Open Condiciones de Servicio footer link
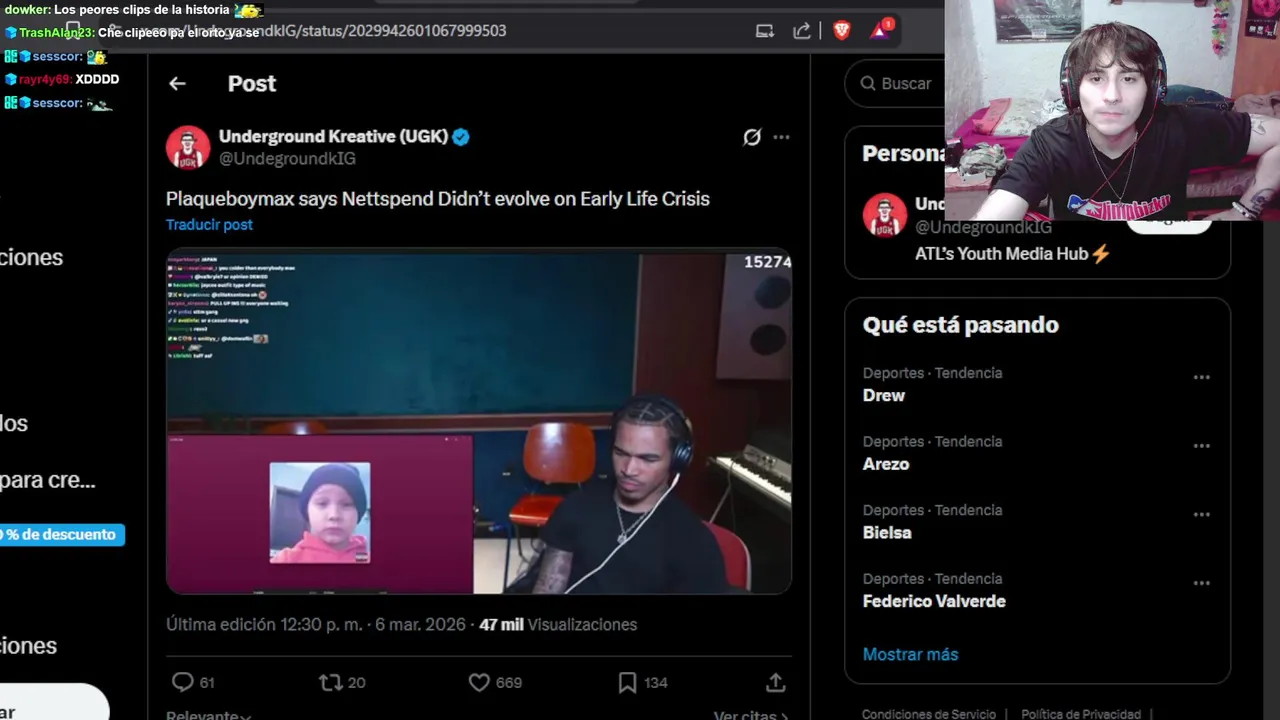Viewport: 1280px width, 720px height. pyautogui.click(x=929, y=714)
